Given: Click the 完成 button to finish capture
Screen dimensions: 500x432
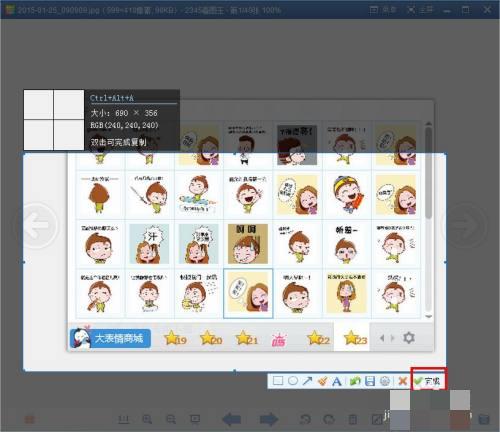Looking at the screenshot, I should [428, 380].
